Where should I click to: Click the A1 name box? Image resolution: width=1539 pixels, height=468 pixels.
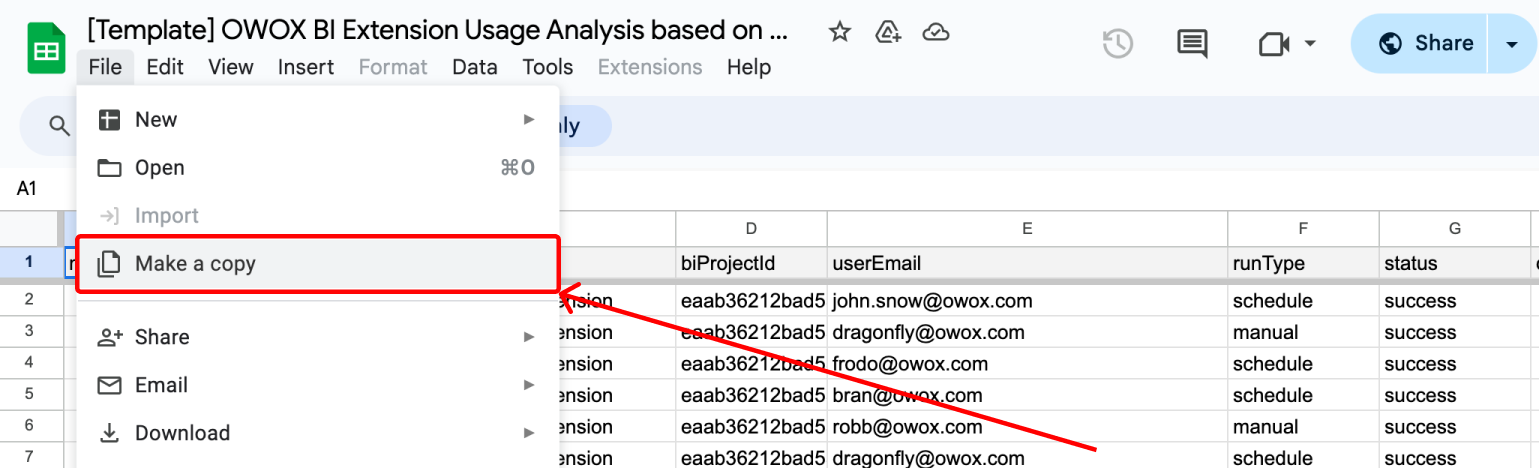click(27, 188)
